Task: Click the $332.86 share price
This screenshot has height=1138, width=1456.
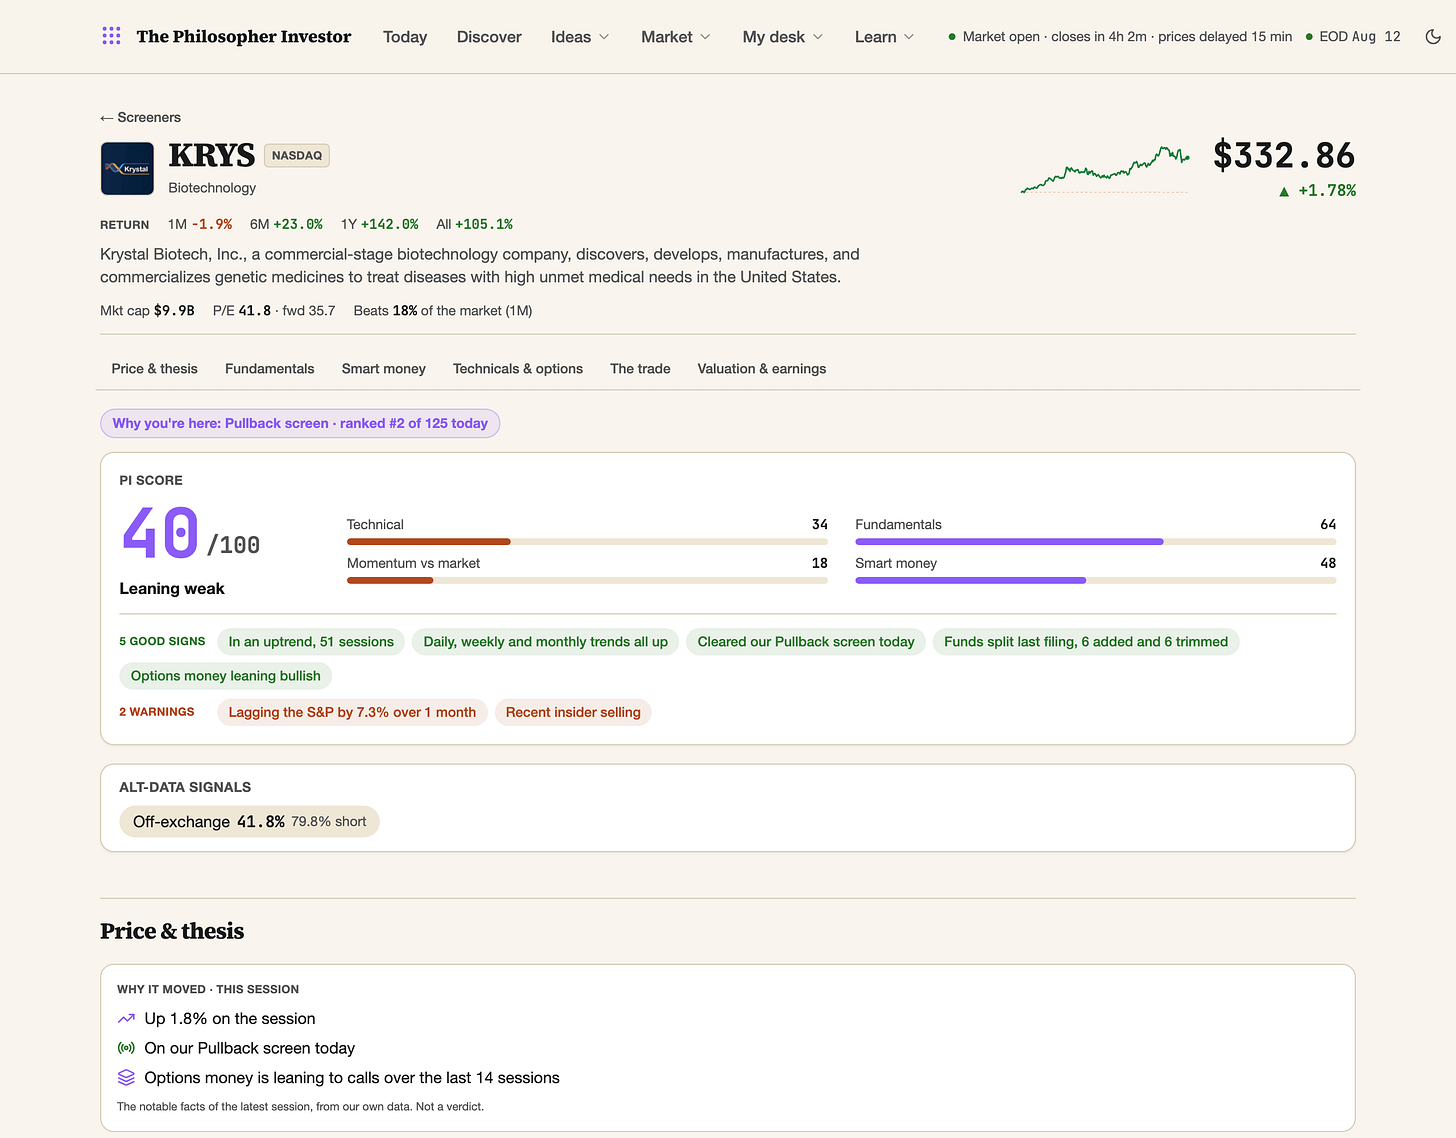Action: click(x=1284, y=156)
